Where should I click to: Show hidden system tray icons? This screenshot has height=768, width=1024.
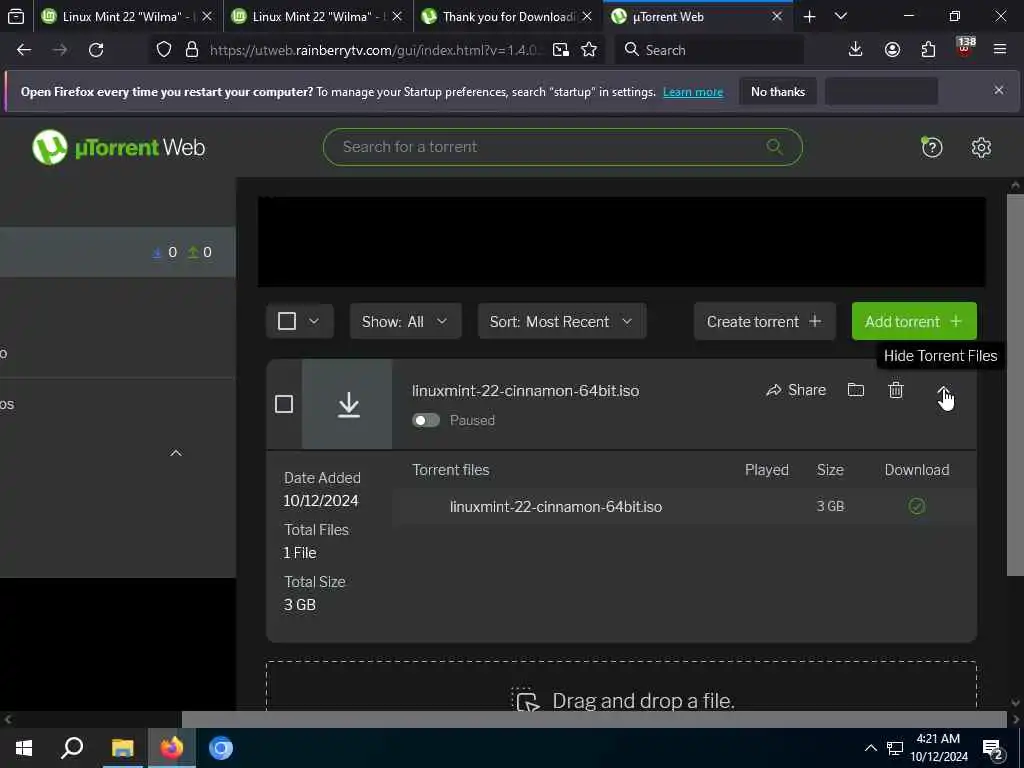point(871,748)
